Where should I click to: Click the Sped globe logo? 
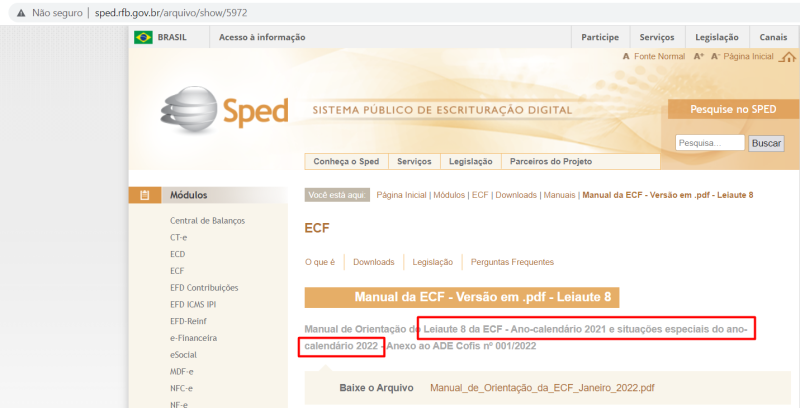189,109
